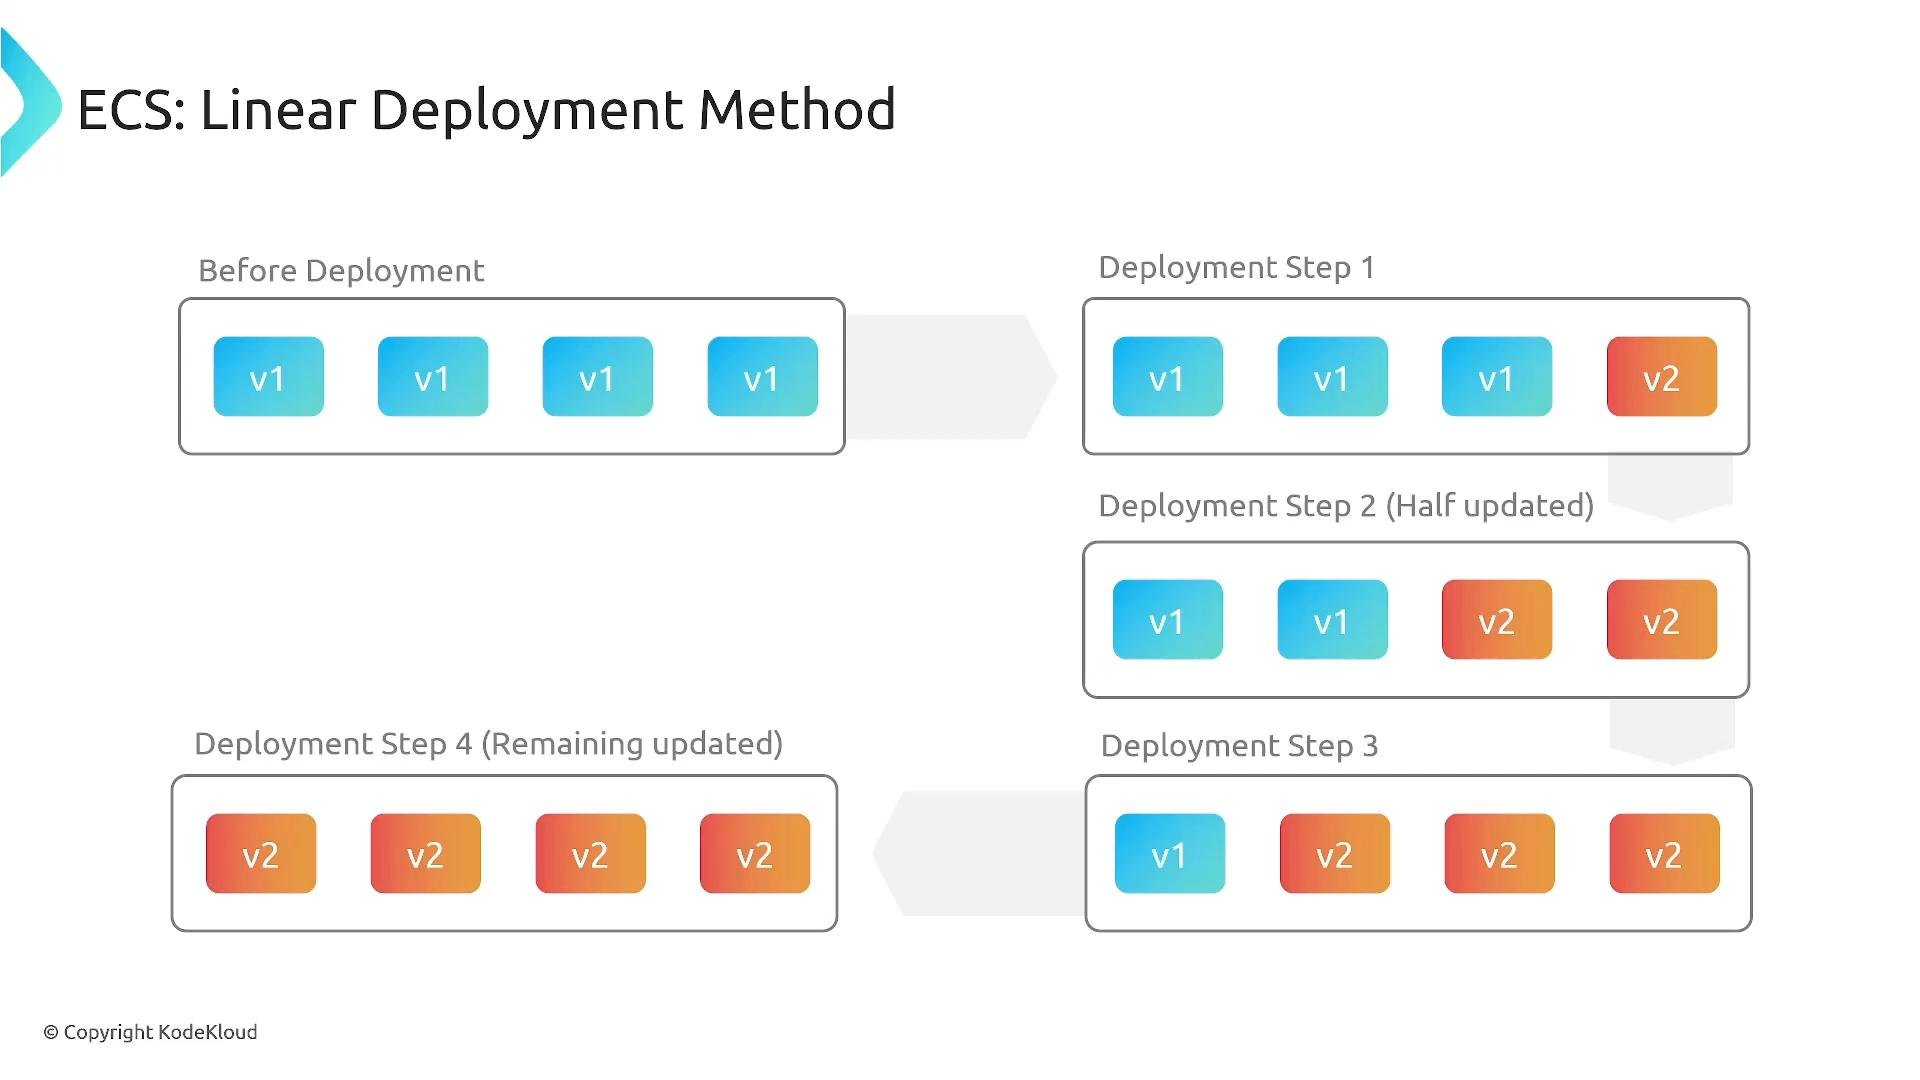Screen dimensions: 1920x1080
Task: Select 'Deployment Step 2 (Half updated)' label
Action: [x=1346, y=506]
